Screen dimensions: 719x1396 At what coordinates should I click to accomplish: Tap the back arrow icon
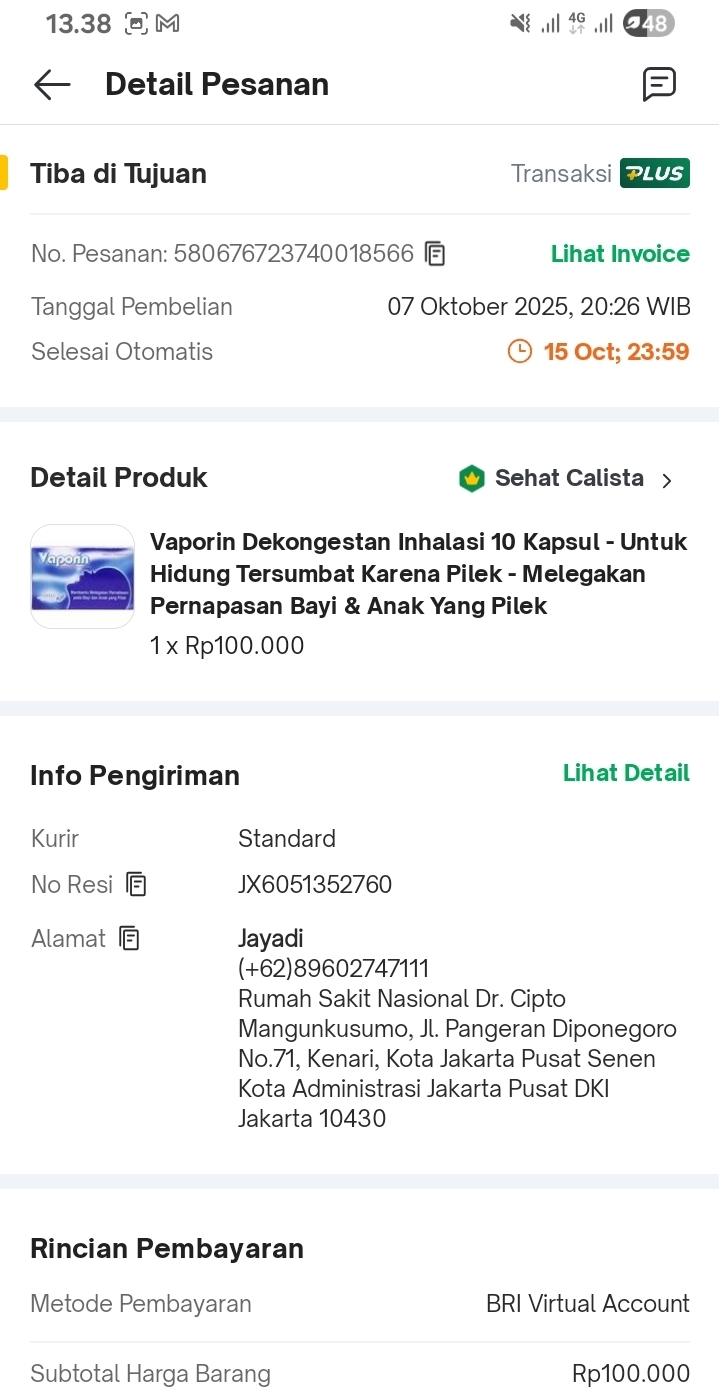tap(52, 85)
